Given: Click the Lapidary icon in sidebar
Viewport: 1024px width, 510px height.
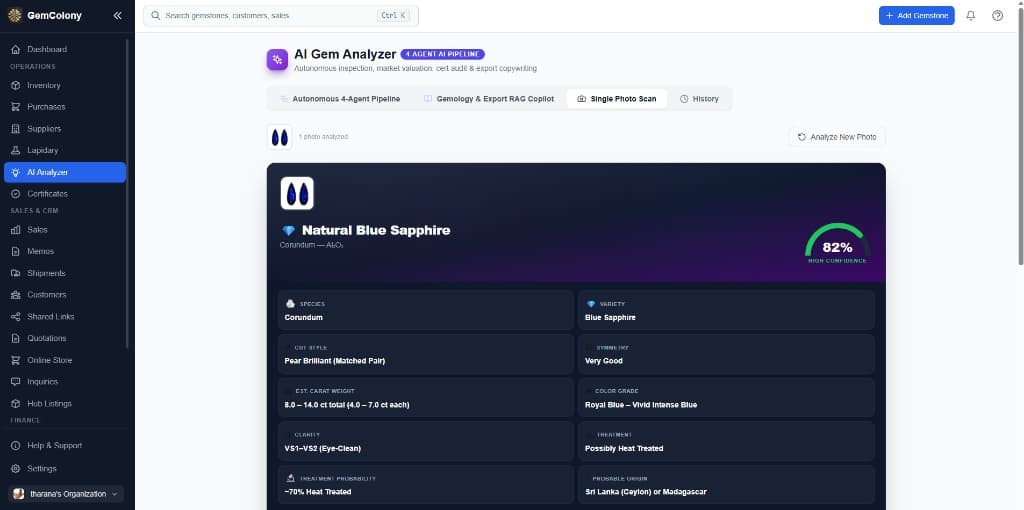Looking at the screenshot, I should 16,150.
